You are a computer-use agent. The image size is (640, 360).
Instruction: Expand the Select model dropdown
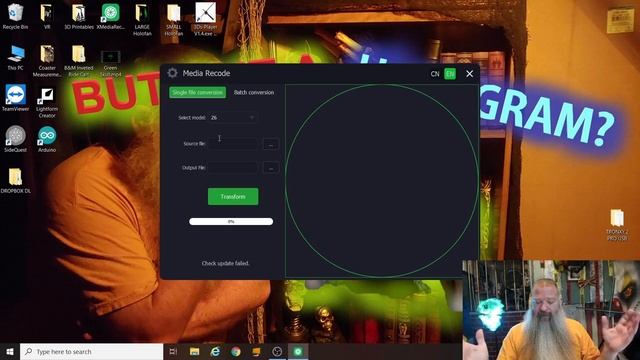(x=232, y=118)
